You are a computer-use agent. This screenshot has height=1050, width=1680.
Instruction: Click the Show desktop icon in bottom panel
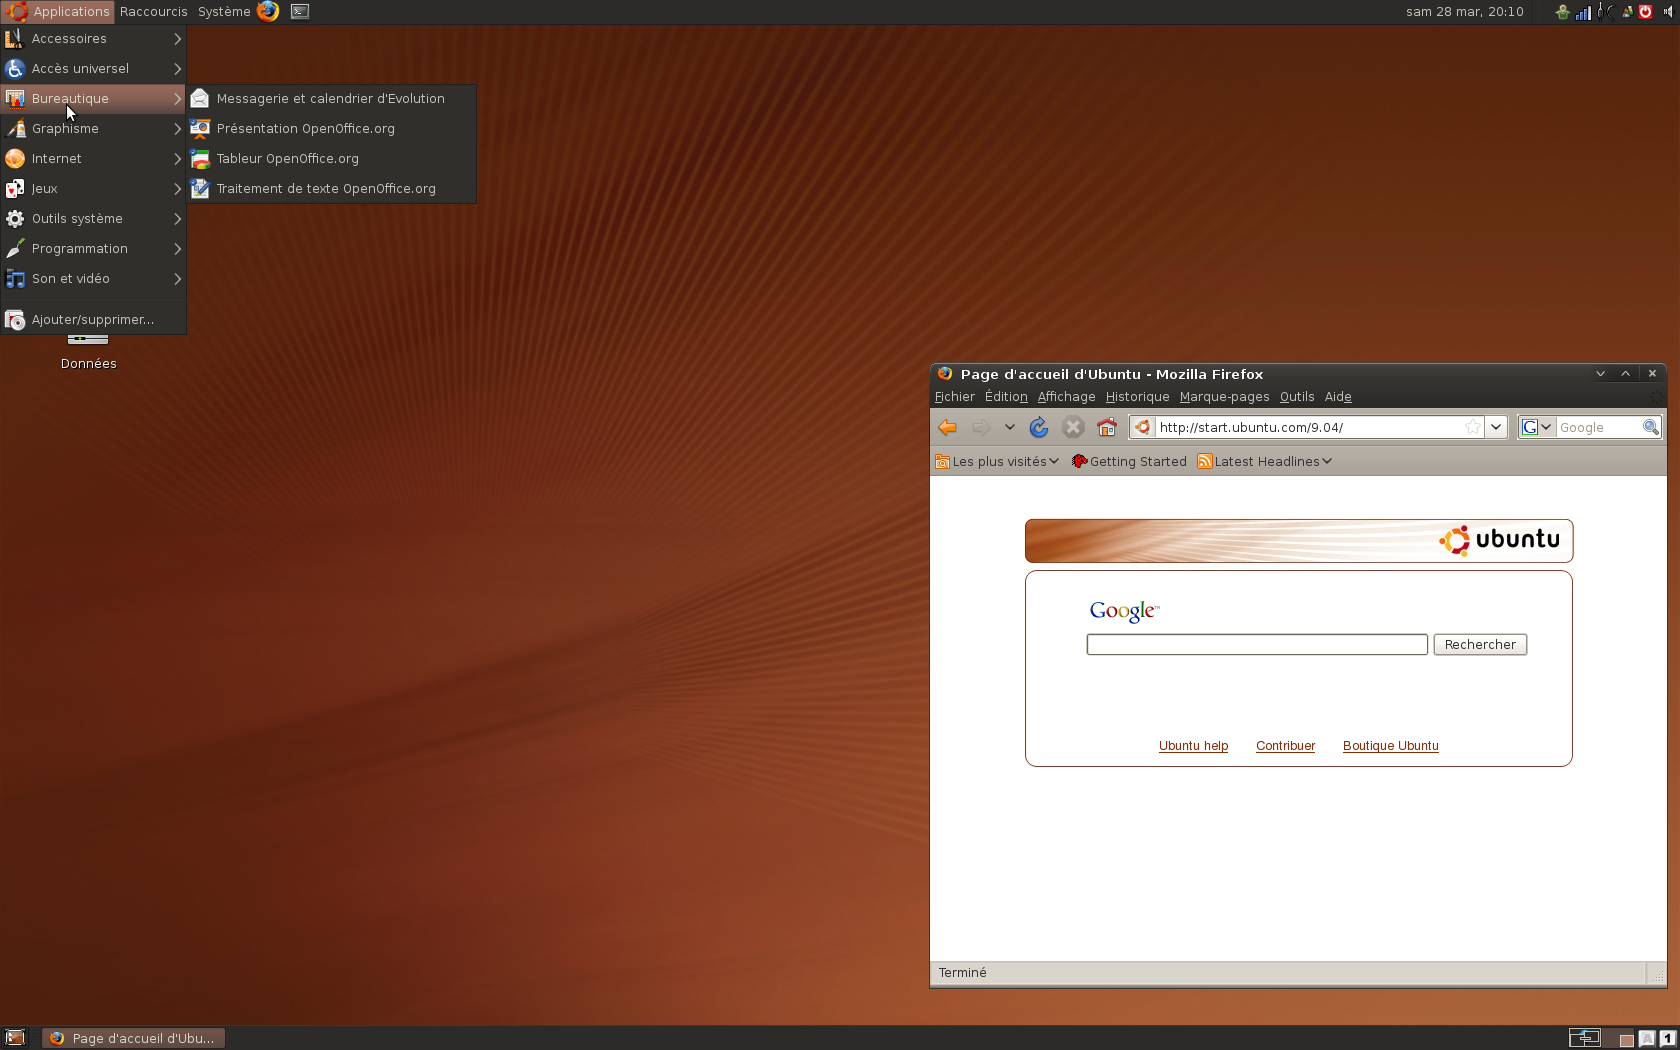15,1038
